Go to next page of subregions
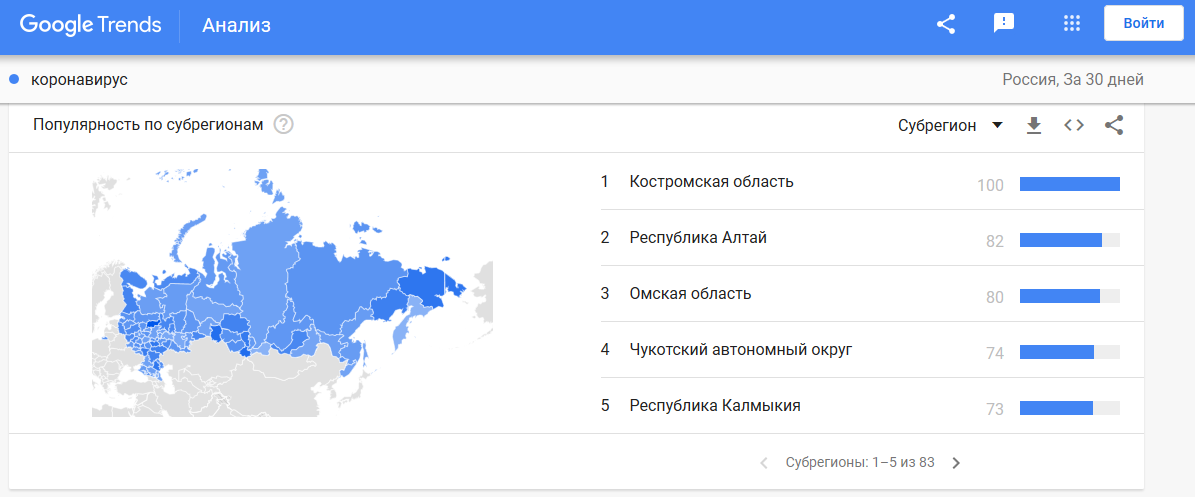This screenshot has width=1195, height=497. click(956, 463)
